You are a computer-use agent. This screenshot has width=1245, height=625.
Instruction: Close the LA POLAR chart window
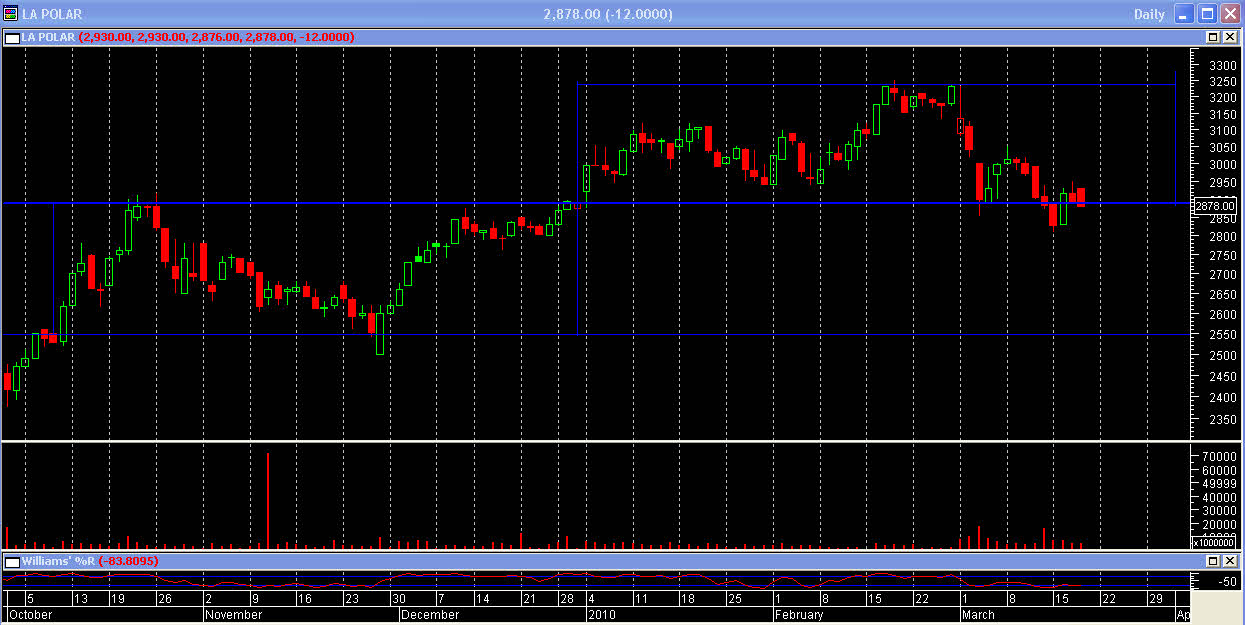[1230, 14]
